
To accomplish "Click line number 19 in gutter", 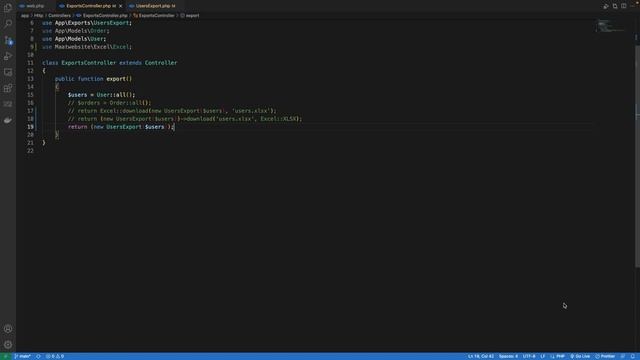I will [31, 127].
